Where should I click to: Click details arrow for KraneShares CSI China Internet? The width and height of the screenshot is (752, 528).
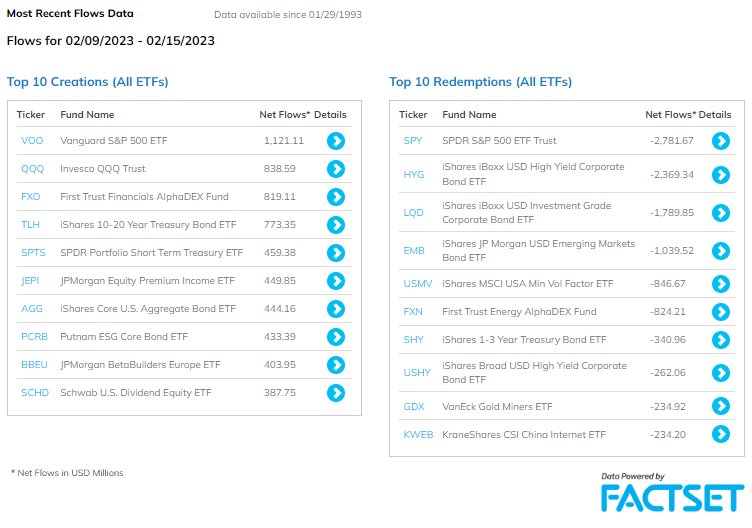[x=721, y=434]
